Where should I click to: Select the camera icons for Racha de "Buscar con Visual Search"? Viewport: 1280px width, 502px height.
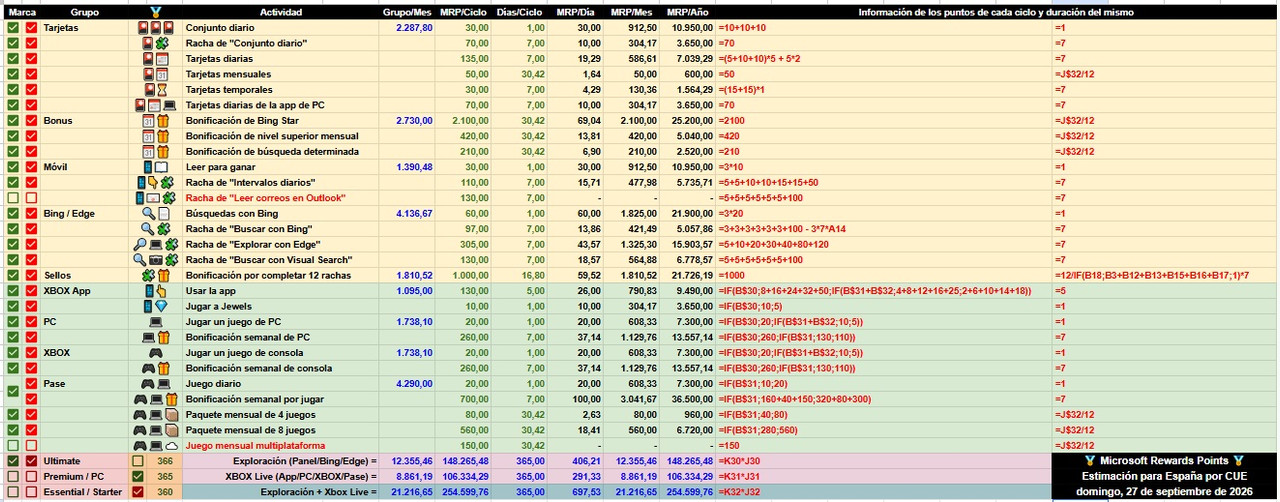[x=155, y=260]
